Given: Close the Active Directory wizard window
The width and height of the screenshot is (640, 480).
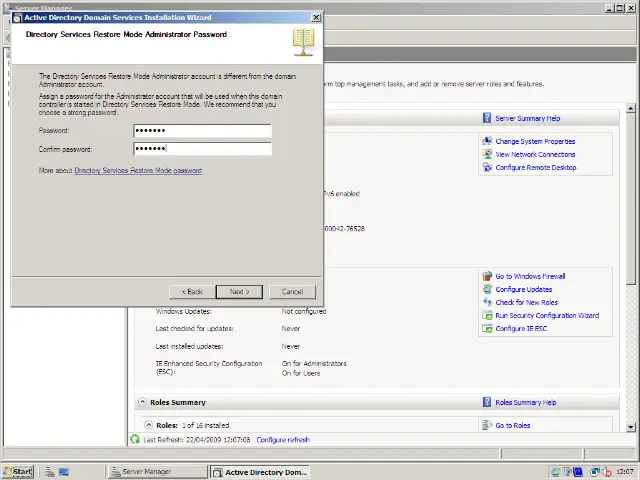Looking at the screenshot, I should (316, 18).
